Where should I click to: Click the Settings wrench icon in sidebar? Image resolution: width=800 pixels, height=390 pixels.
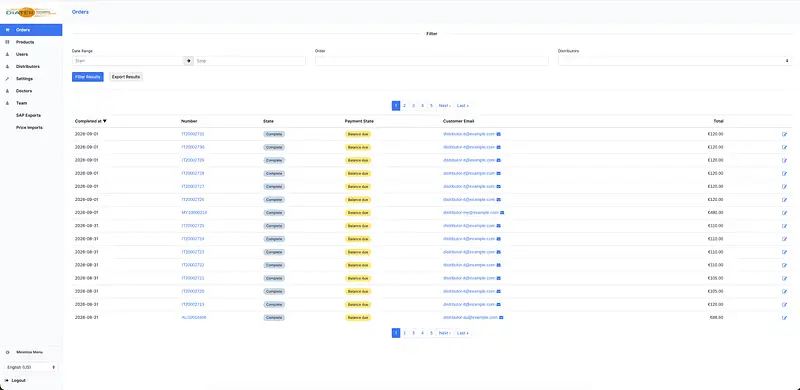tap(7, 79)
